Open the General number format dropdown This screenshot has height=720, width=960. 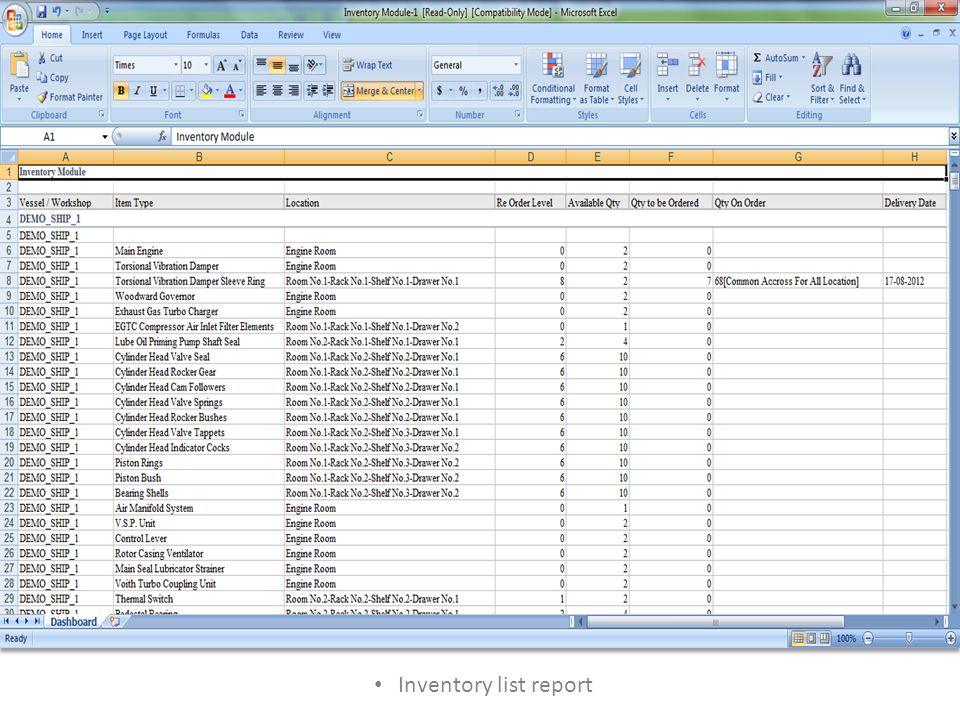516,65
